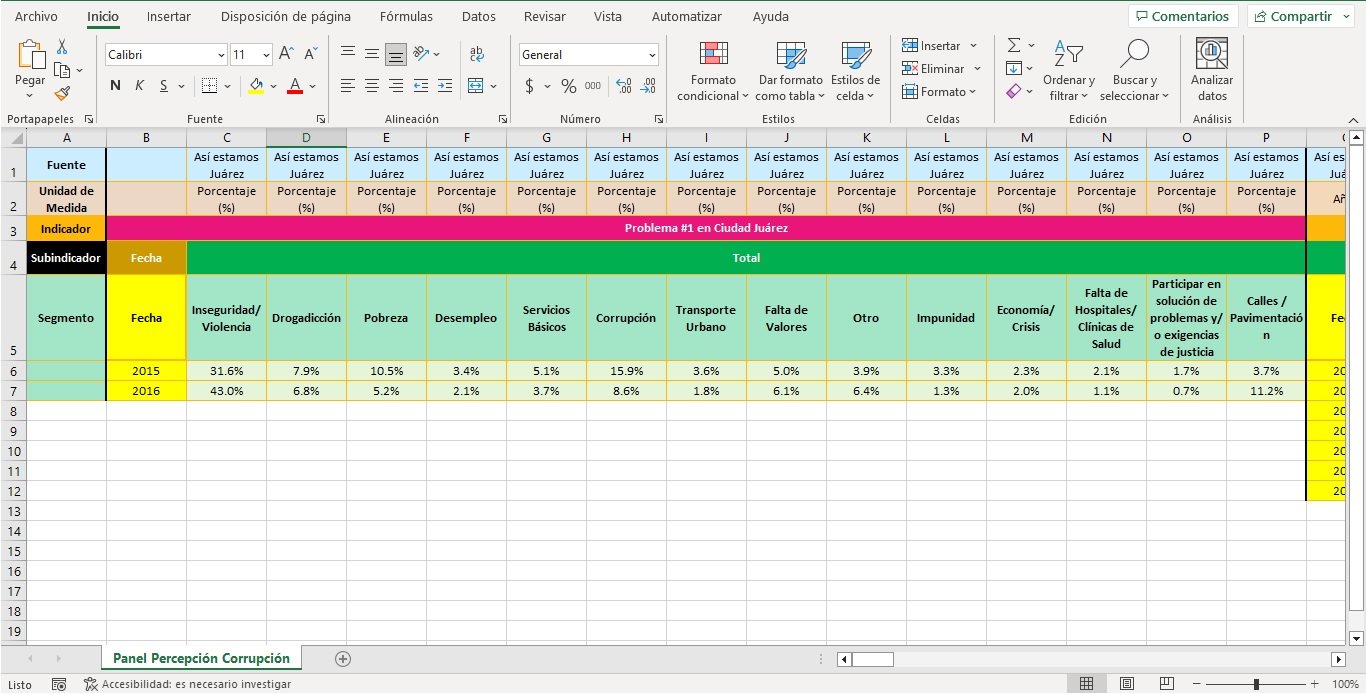
Task: Click the text orientation icon
Action: click(x=421, y=54)
